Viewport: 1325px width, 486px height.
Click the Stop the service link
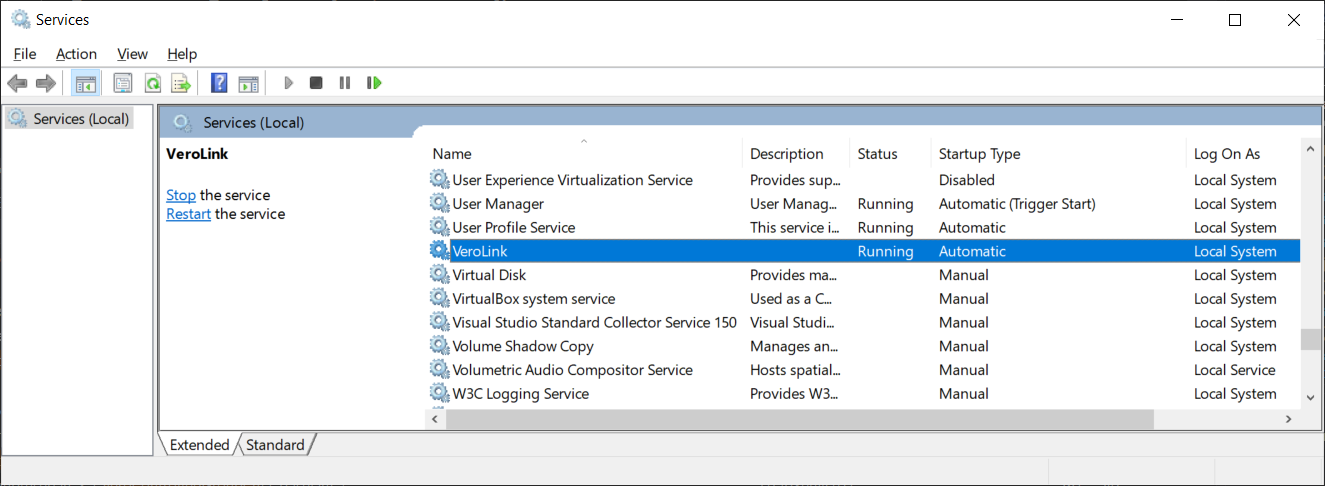click(x=180, y=195)
